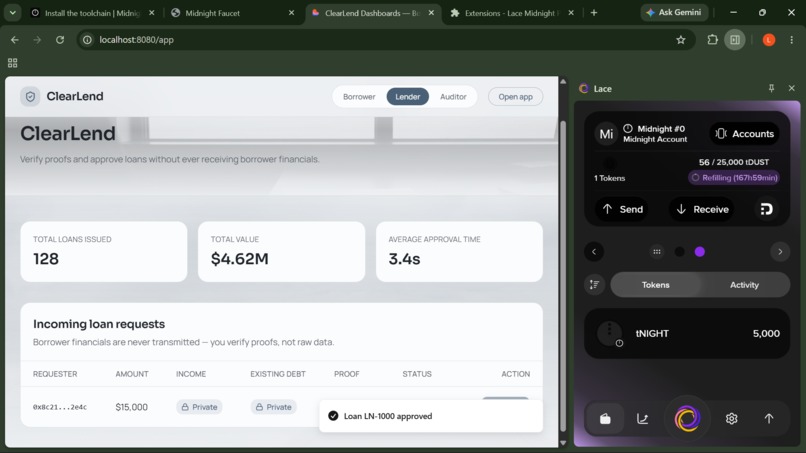Click the $15,000 amount cell

tap(132, 407)
